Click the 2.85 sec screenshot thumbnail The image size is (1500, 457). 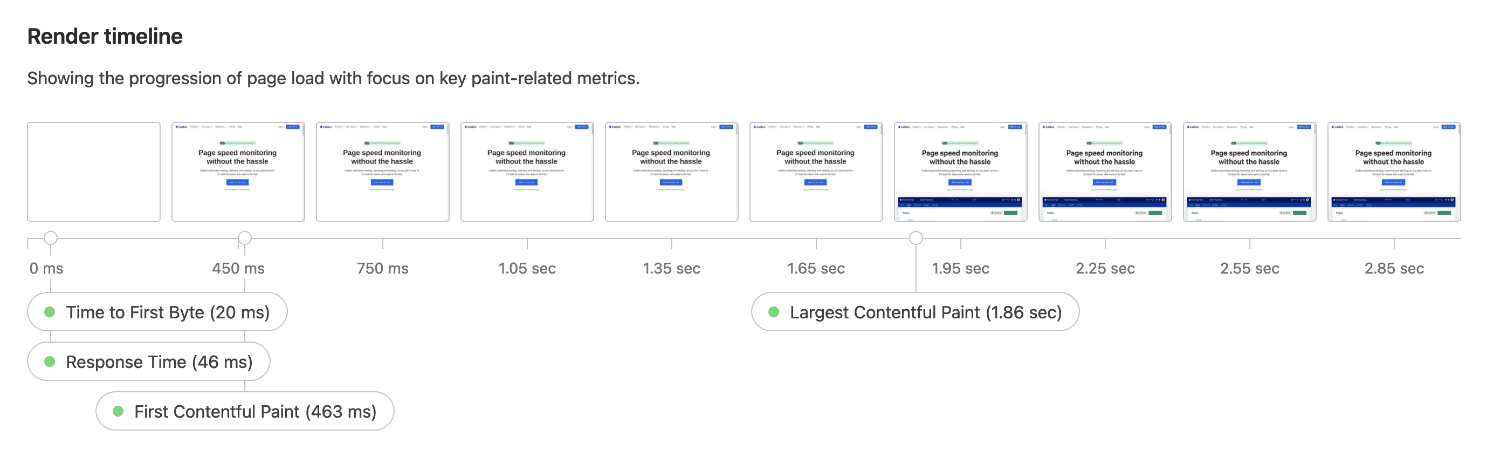click(1394, 172)
